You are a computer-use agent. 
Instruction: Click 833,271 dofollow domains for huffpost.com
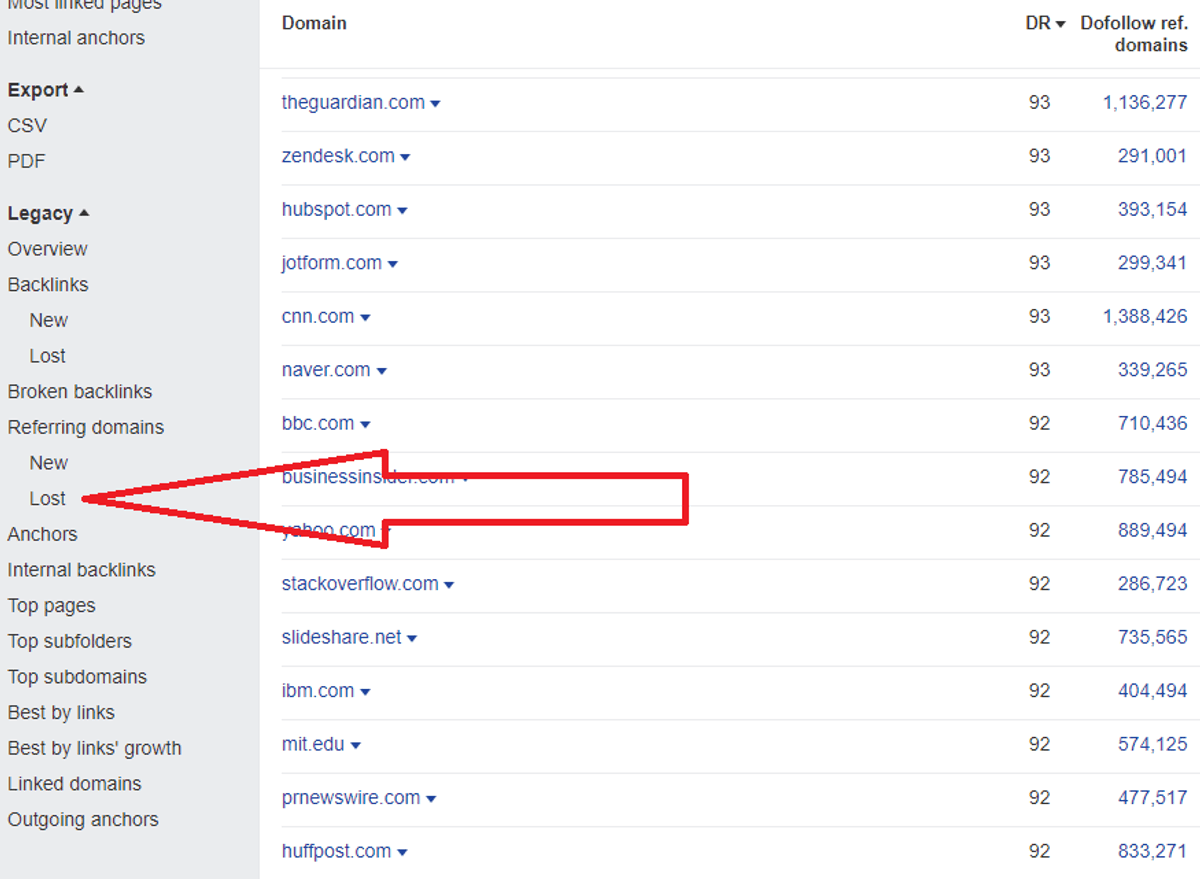[x=1153, y=852]
